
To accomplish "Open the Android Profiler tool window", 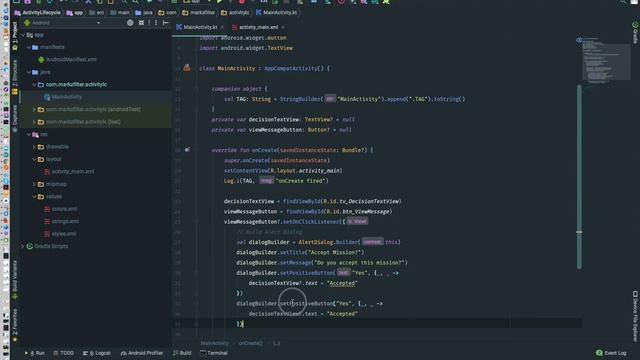I will tap(142, 353).
